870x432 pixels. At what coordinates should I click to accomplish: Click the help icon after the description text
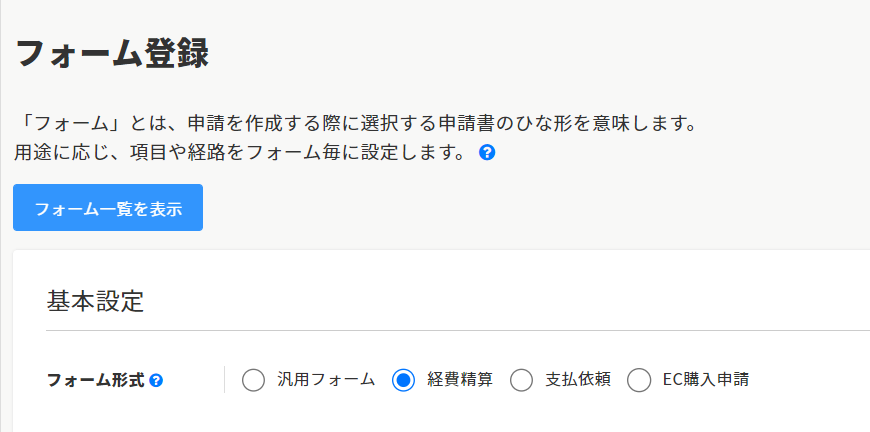pos(487,153)
